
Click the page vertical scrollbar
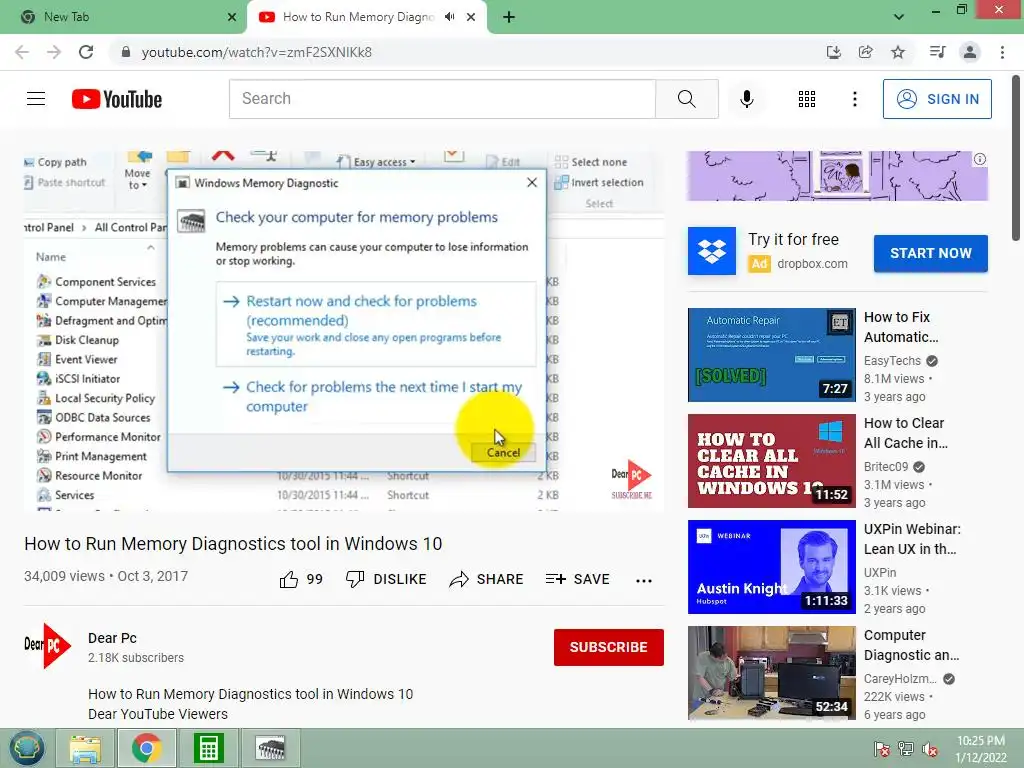click(x=1017, y=157)
